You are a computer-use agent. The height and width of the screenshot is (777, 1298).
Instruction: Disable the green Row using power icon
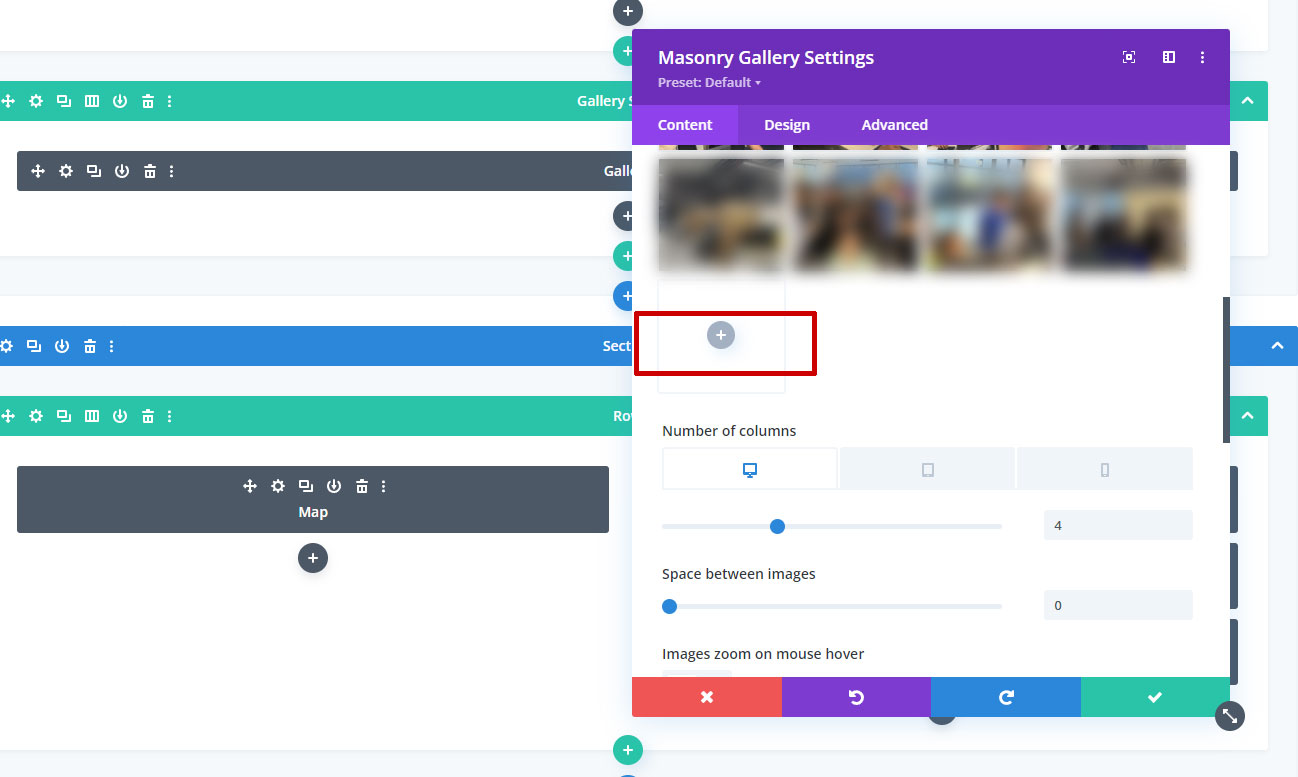pyautogui.click(x=120, y=416)
